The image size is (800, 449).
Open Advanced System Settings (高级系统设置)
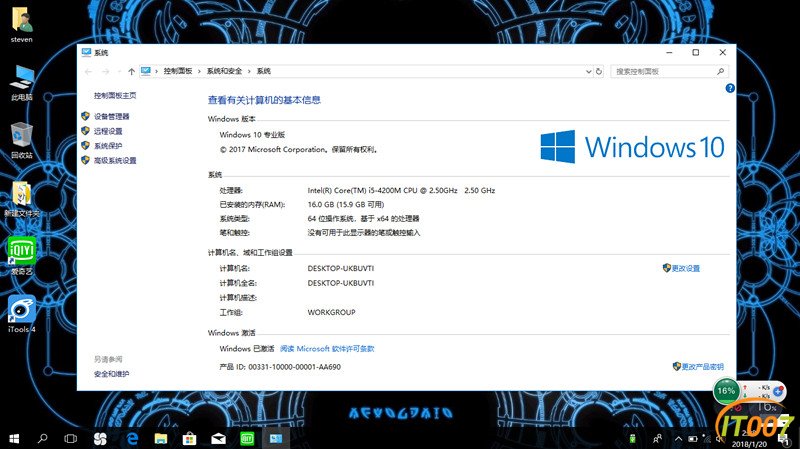click(115, 161)
